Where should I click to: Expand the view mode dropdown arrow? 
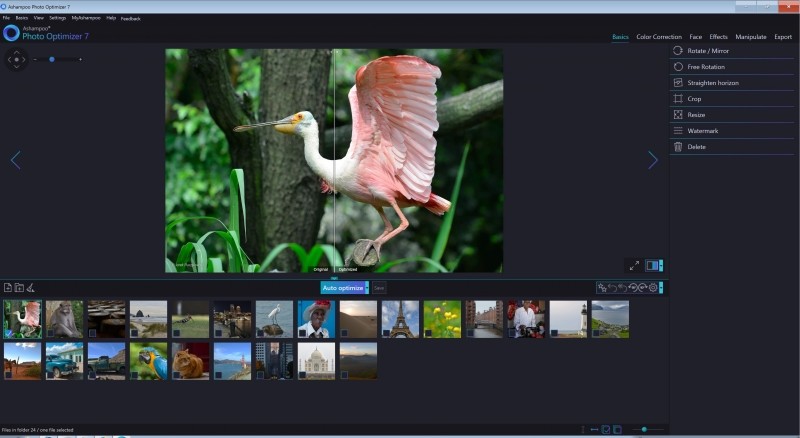click(x=661, y=265)
